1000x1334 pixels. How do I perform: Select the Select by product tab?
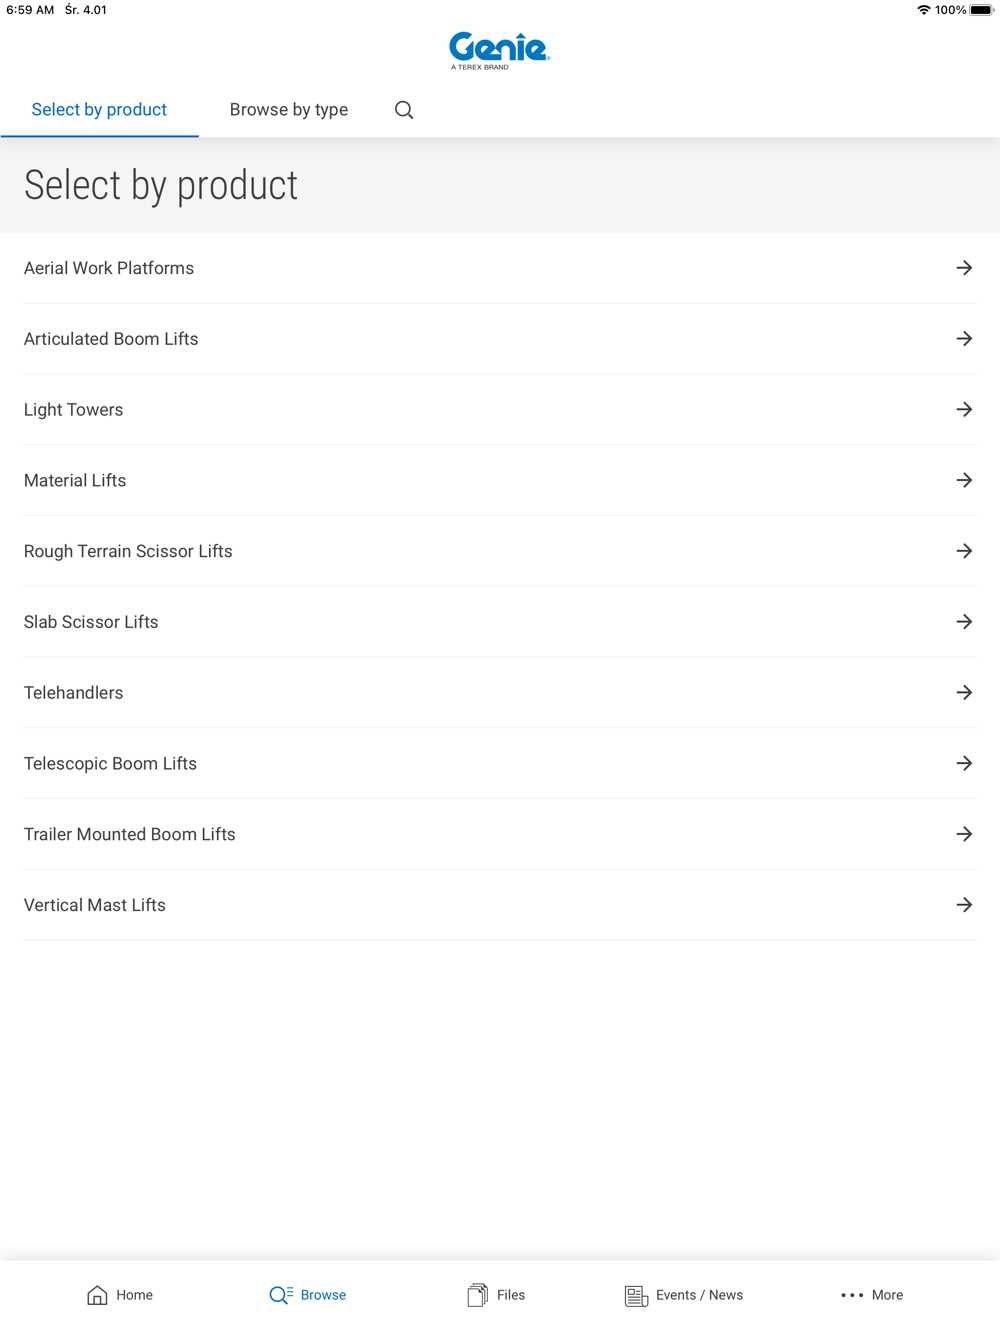tap(99, 110)
